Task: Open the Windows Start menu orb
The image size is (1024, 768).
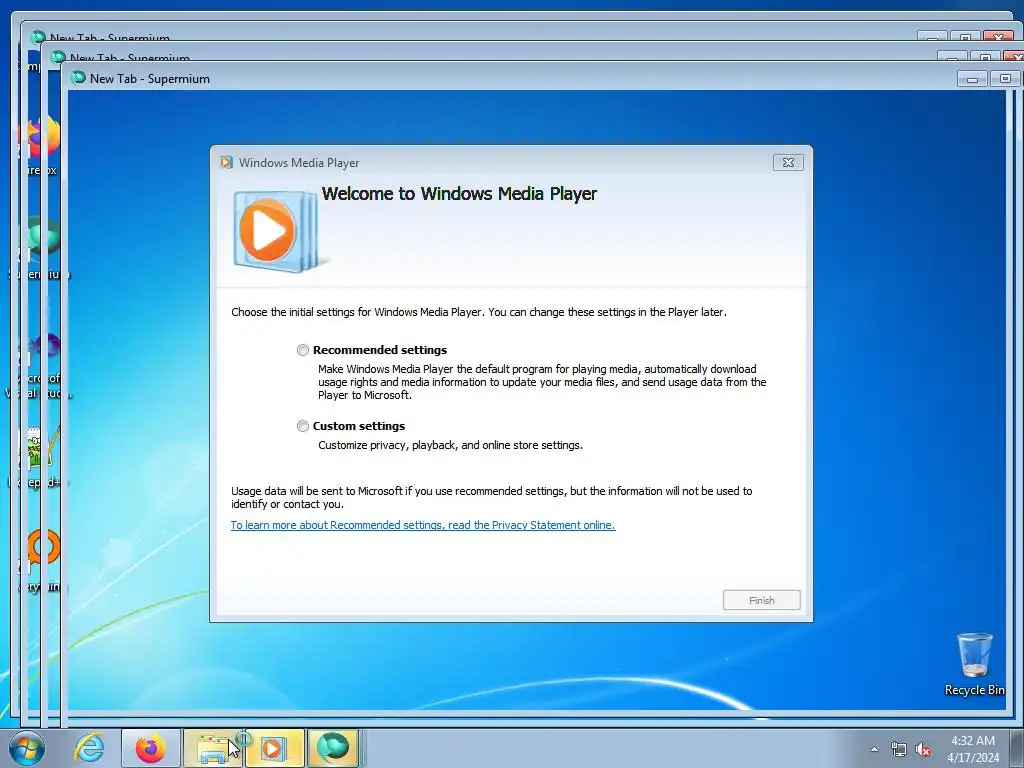Action: click(27, 748)
